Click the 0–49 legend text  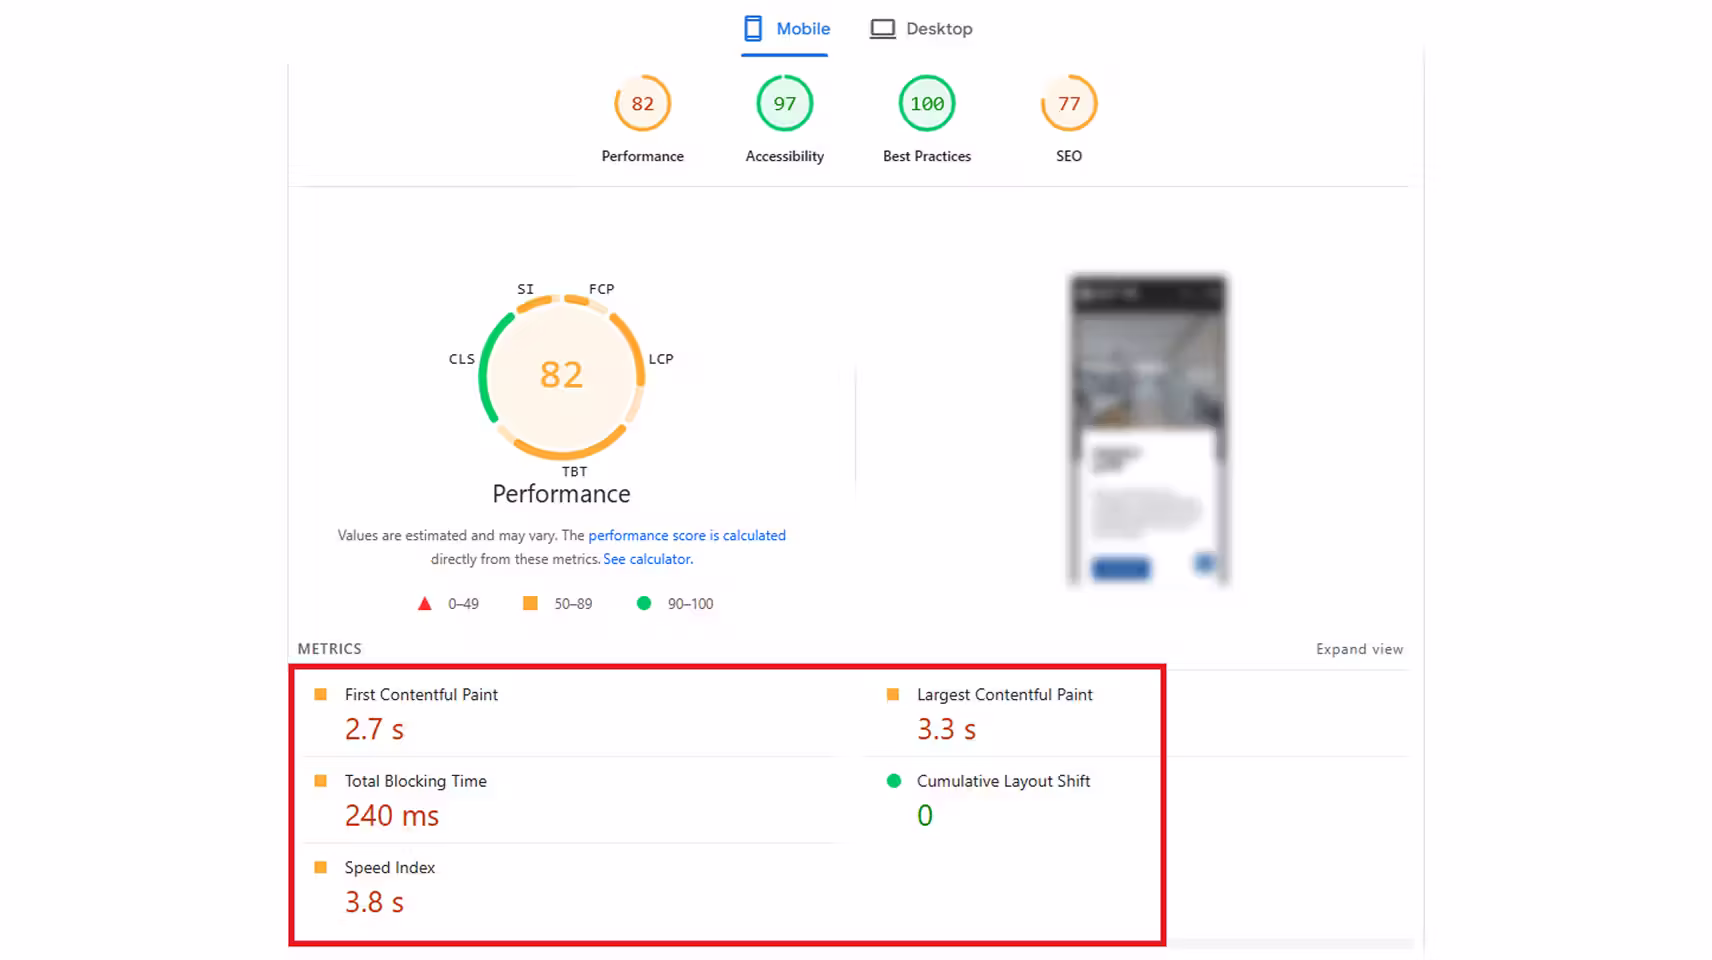[x=463, y=604]
